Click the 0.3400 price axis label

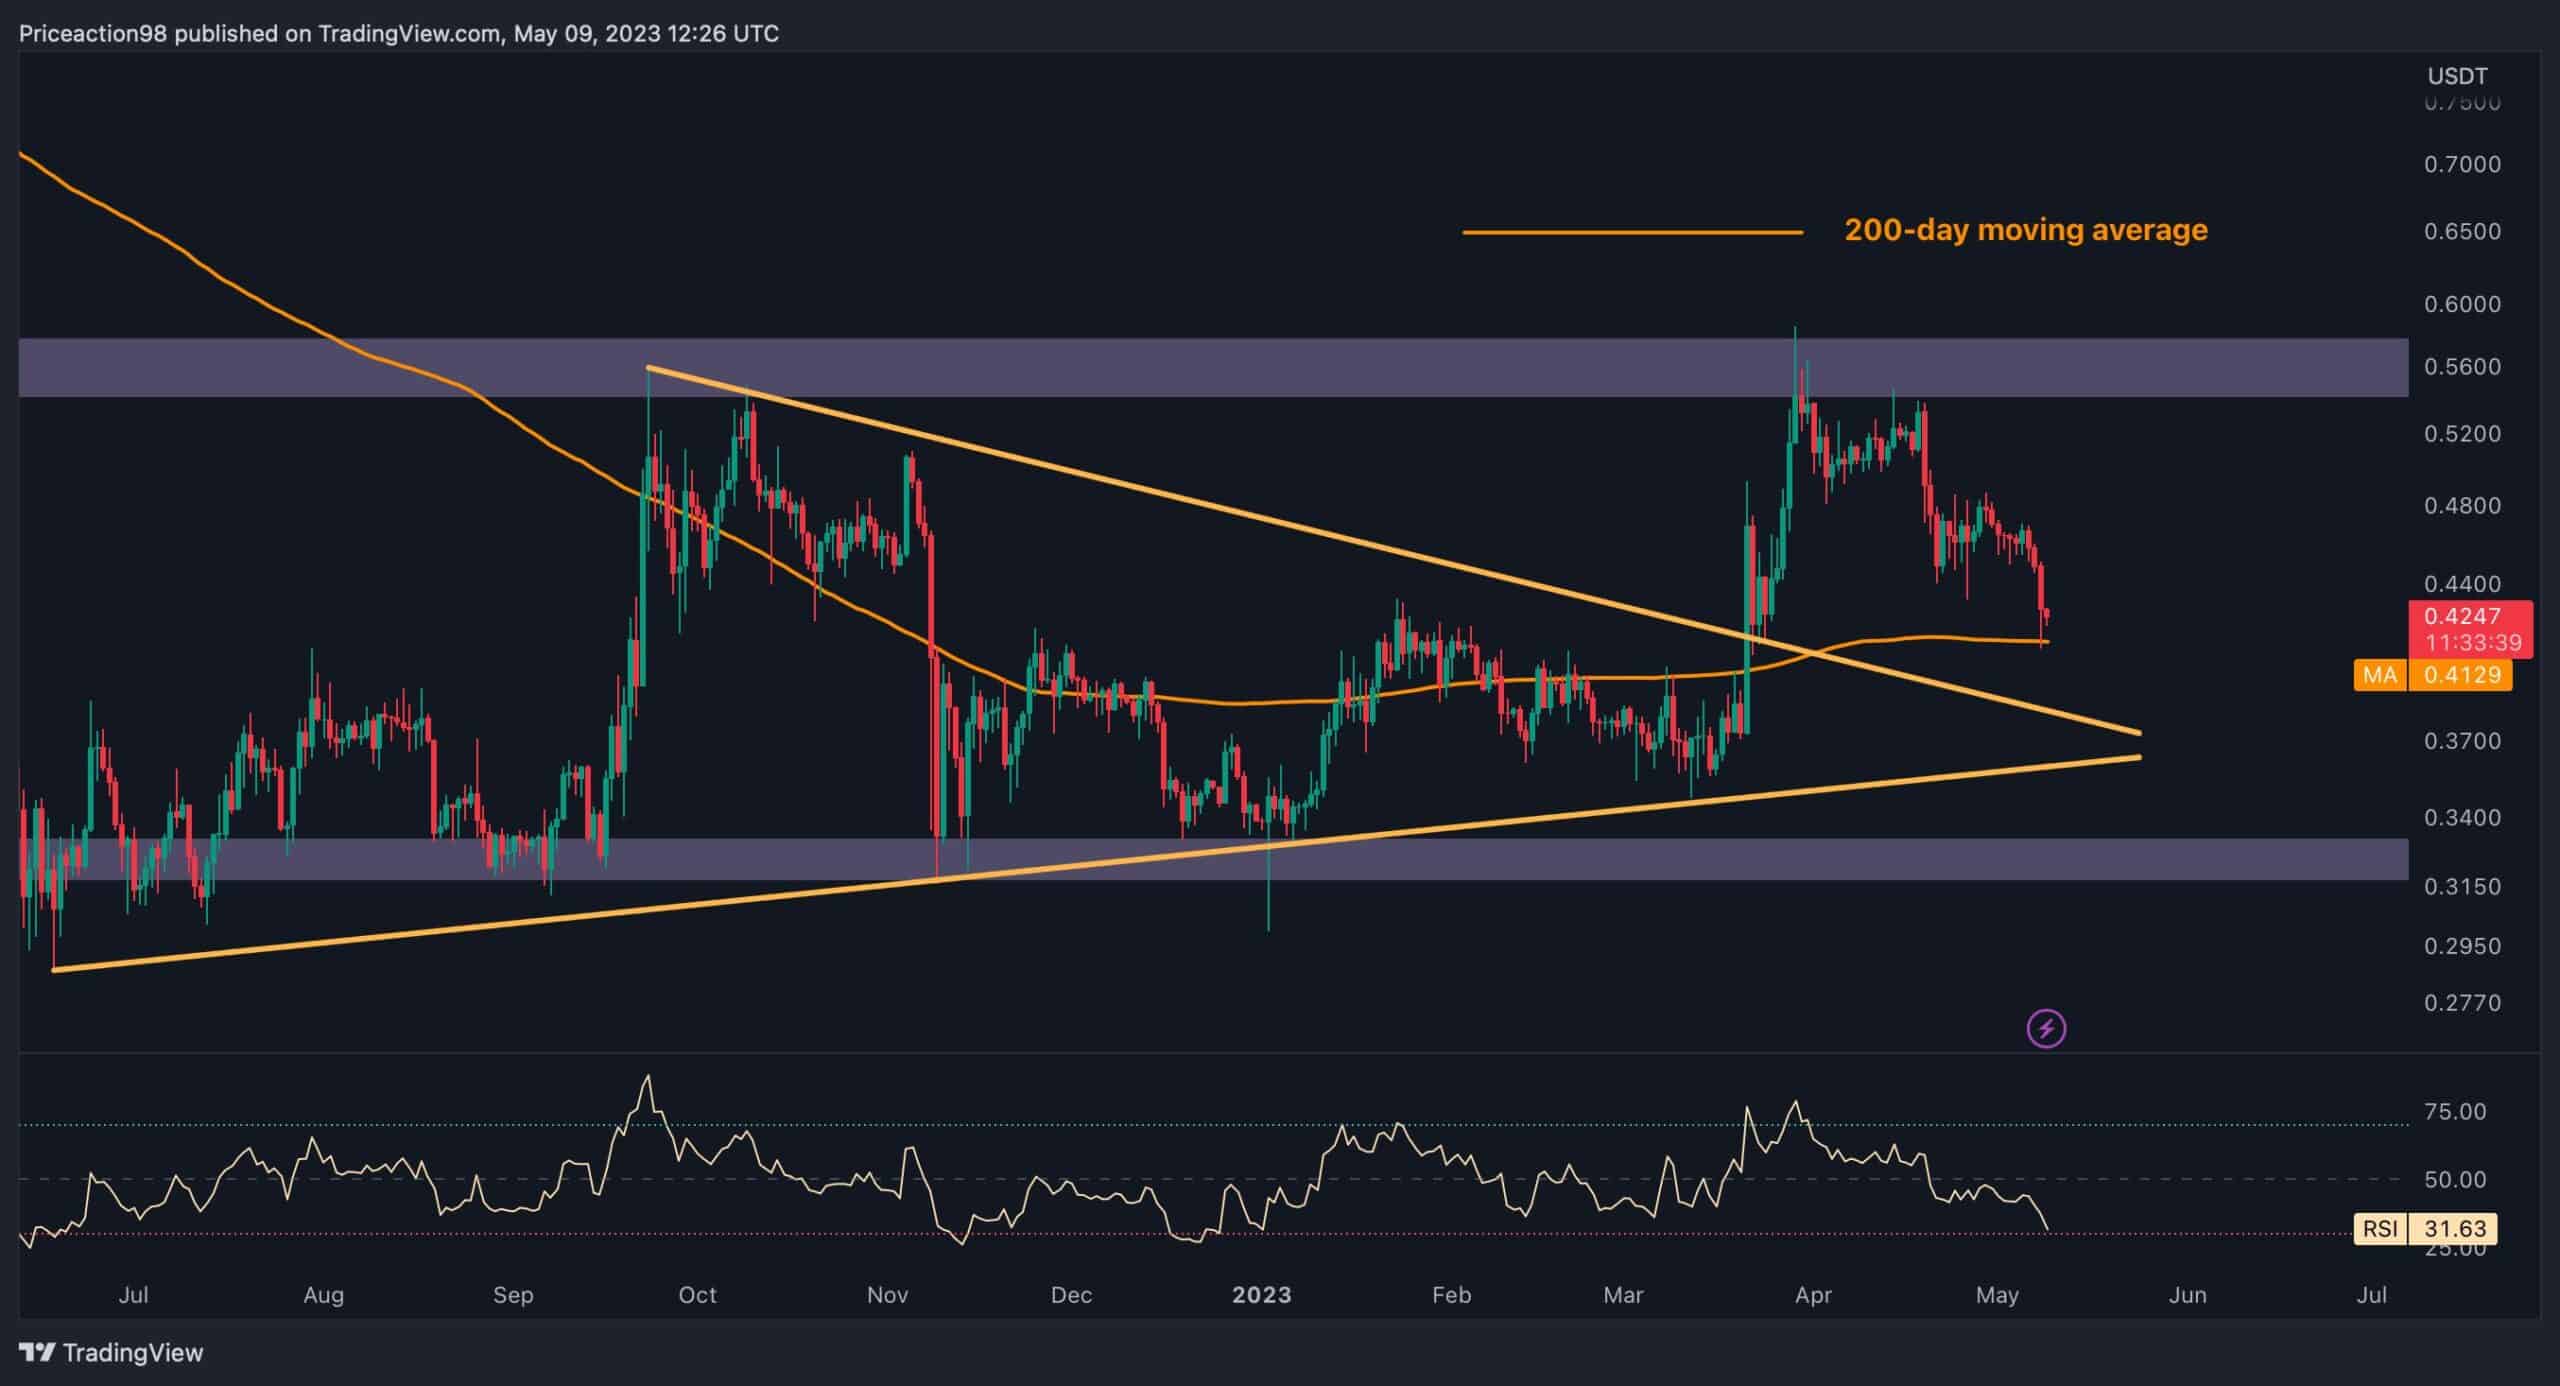pyautogui.click(x=2461, y=818)
